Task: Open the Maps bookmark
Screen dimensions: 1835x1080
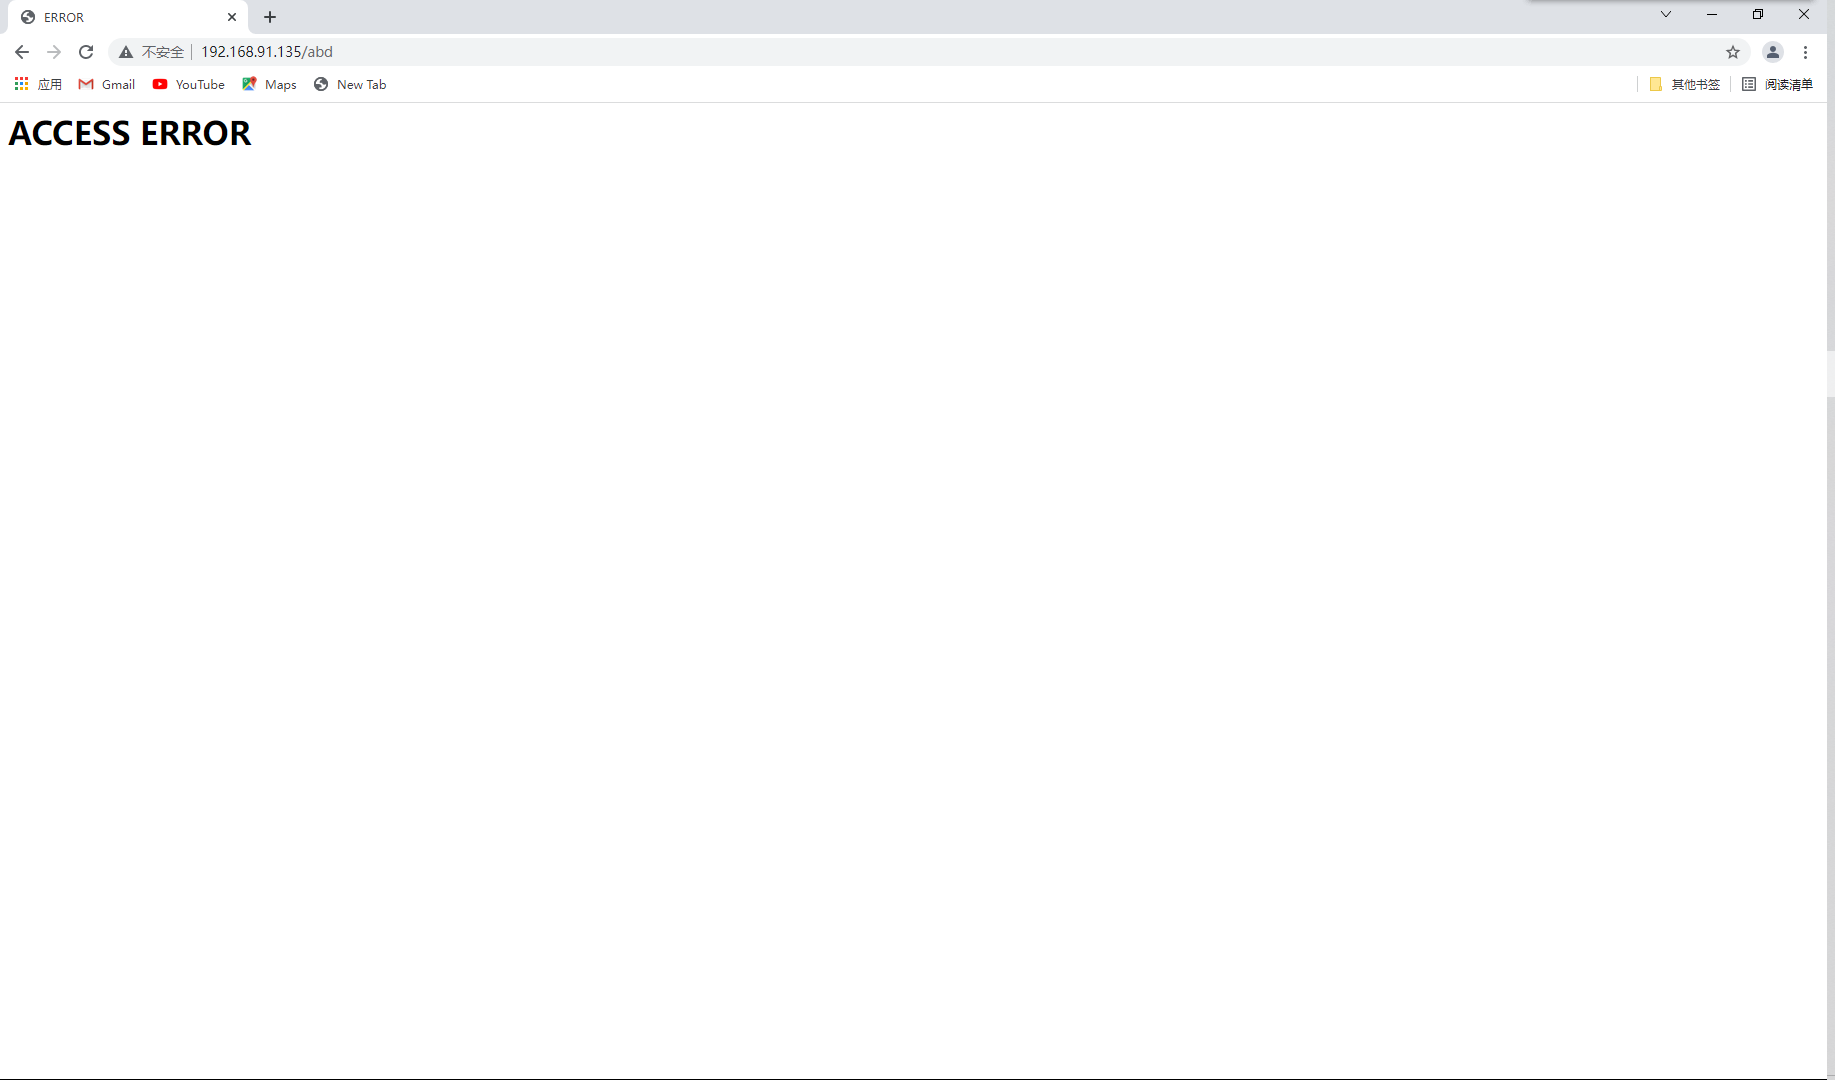Action: pos(269,84)
